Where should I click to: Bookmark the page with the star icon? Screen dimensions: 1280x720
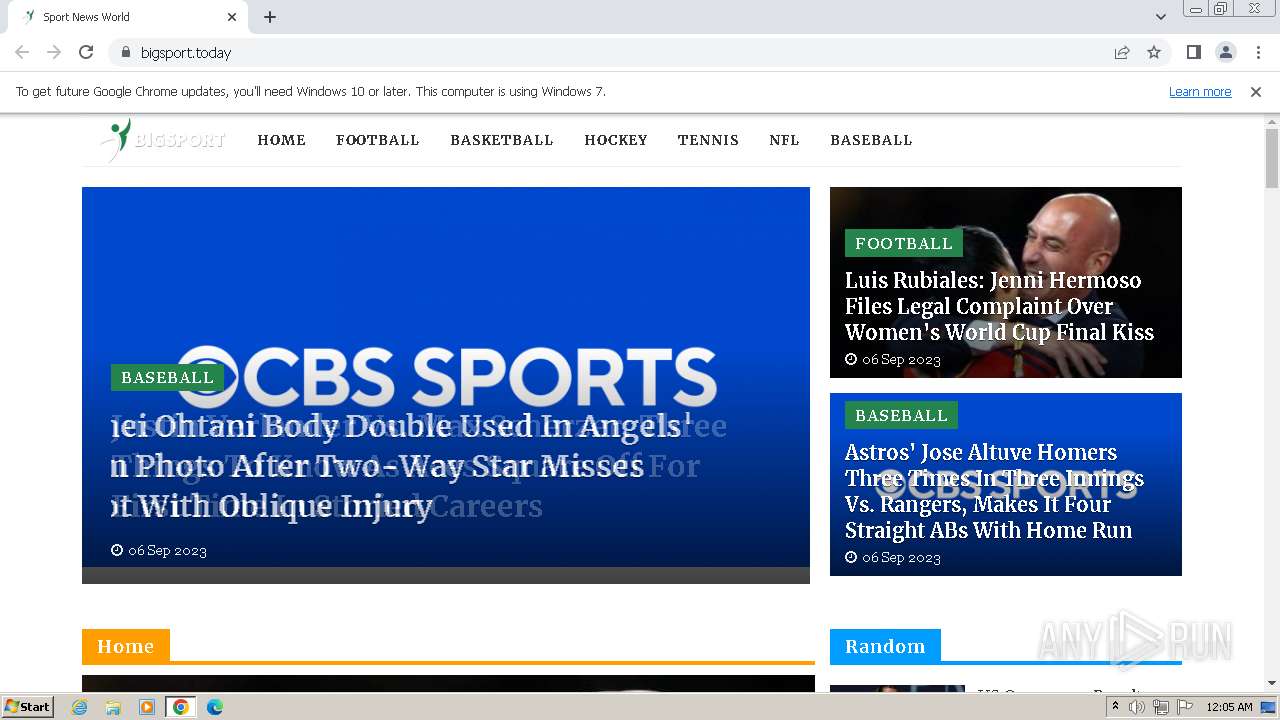(x=1154, y=52)
